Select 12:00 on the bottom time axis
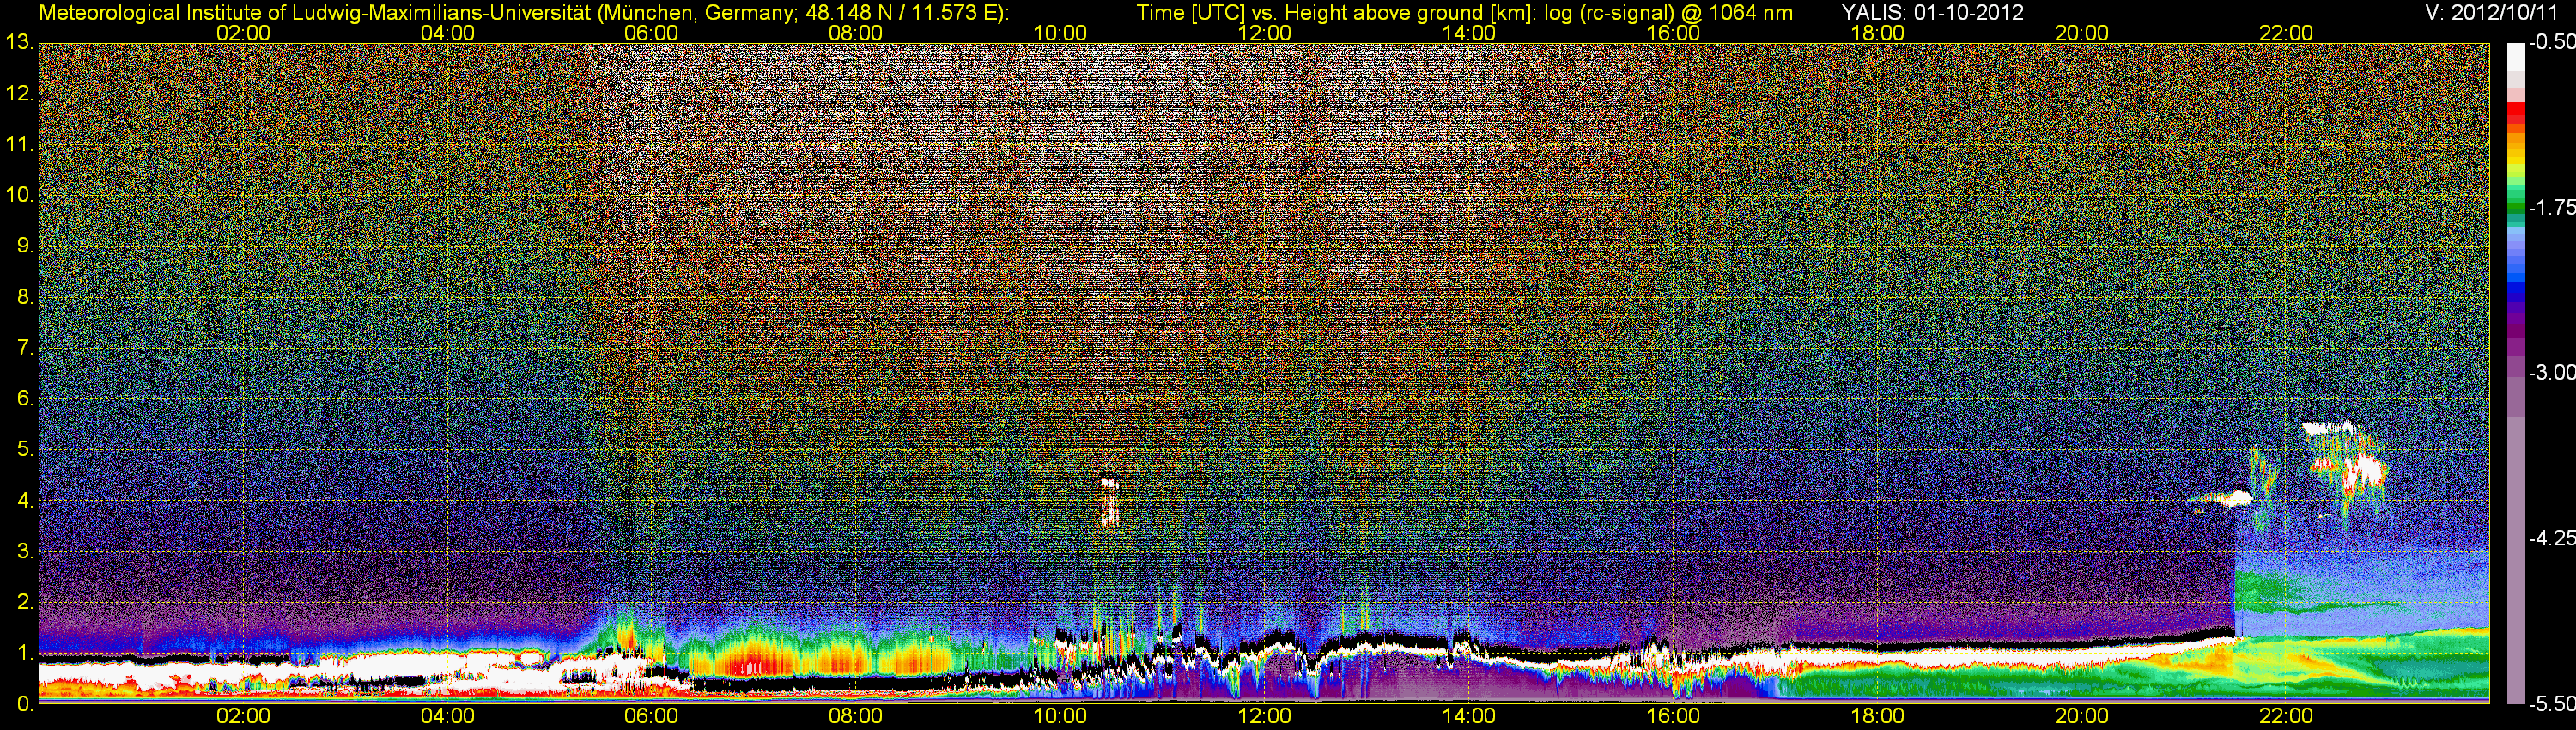 (x=1264, y=716)
